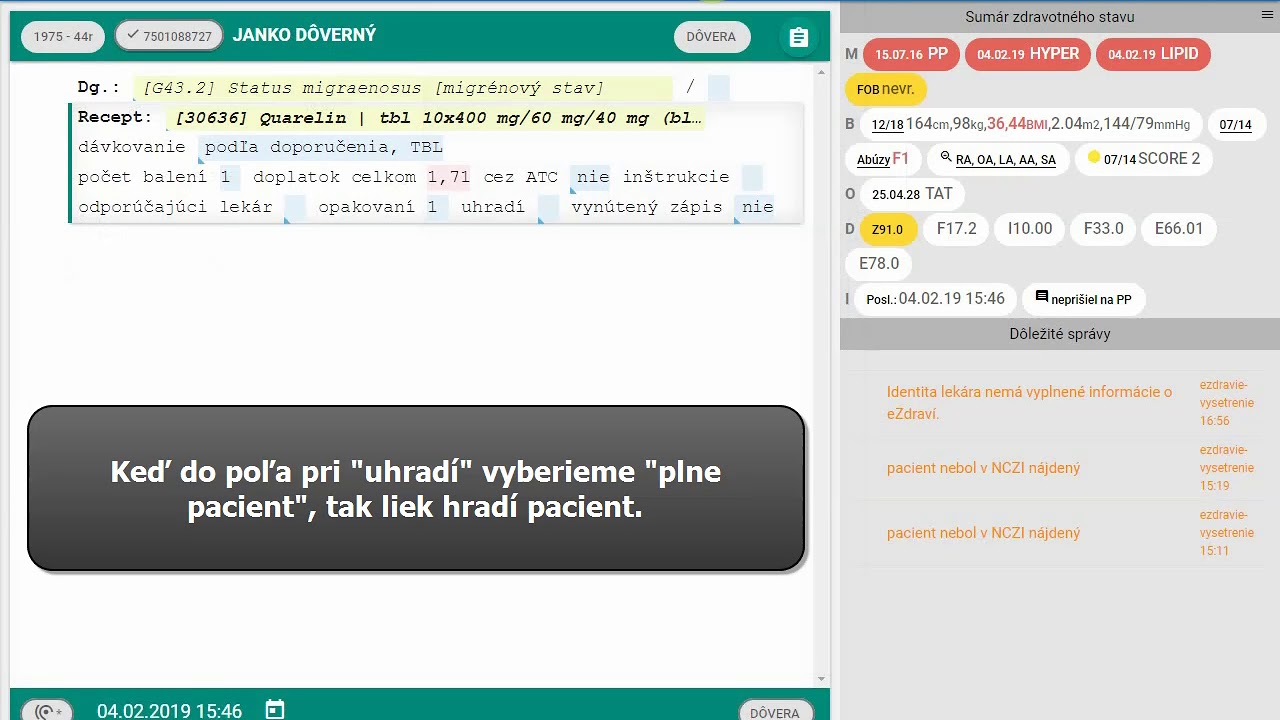This screenshot has width=1280, height=720.
Task: Open message Identita lekára nemá vyplnené informácie
Action: (1029, 403)
